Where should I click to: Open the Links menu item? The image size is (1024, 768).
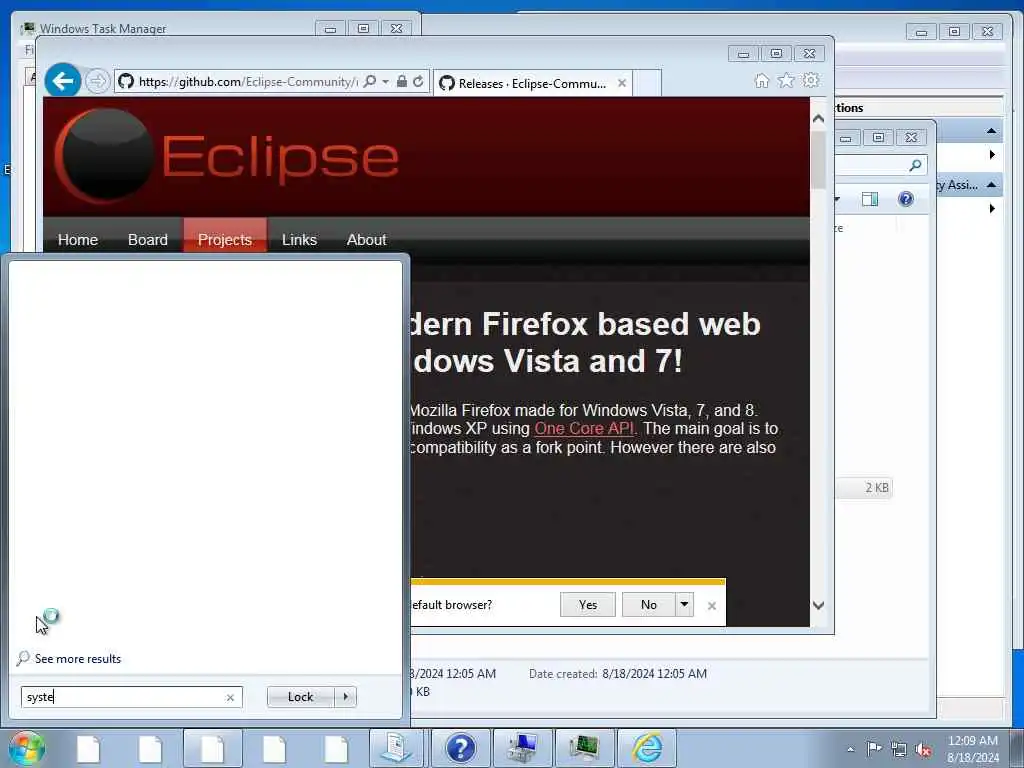tap(299, 240)
